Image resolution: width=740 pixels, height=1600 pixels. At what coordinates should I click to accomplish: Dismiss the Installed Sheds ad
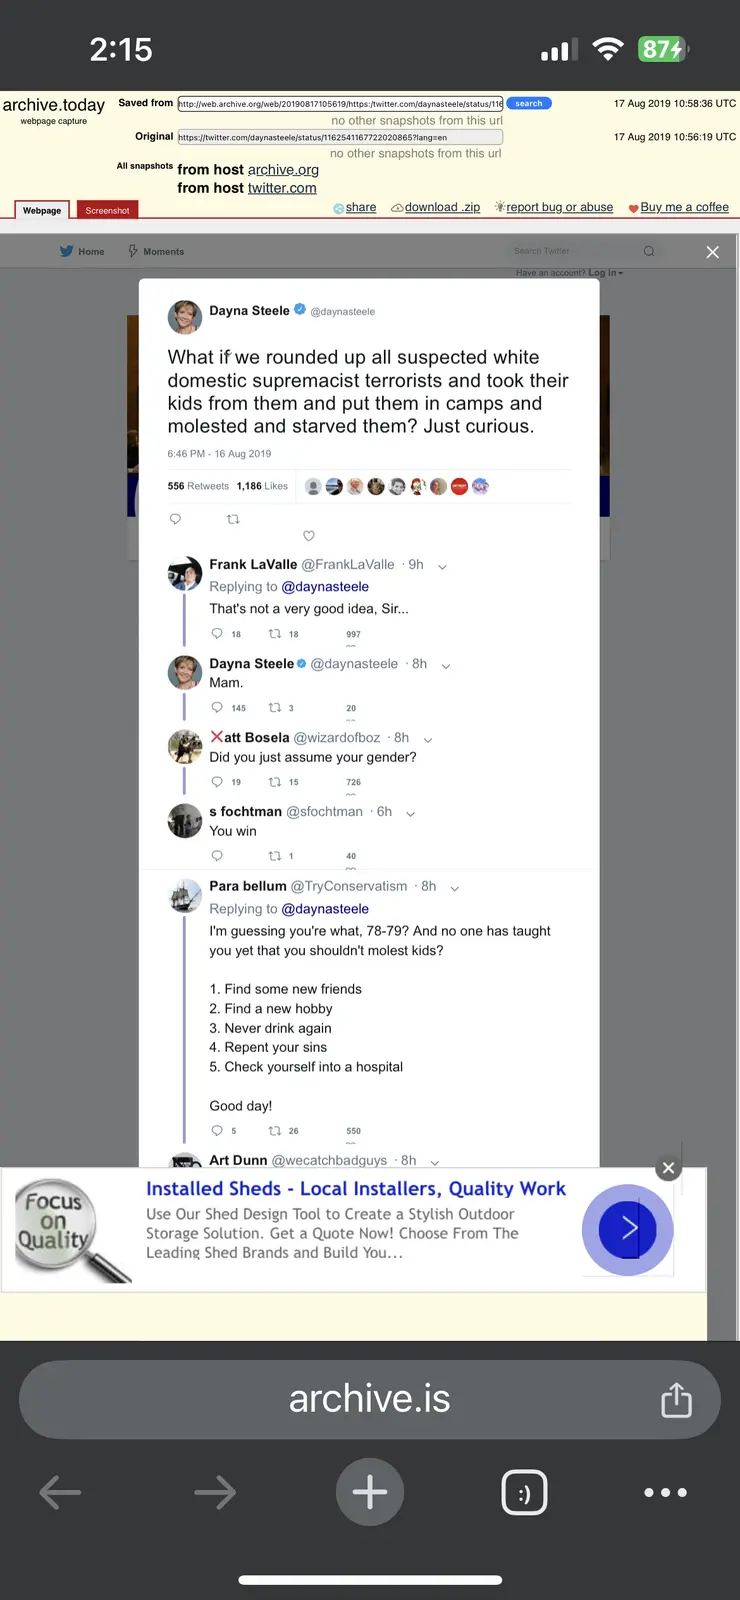[669, 1167]
